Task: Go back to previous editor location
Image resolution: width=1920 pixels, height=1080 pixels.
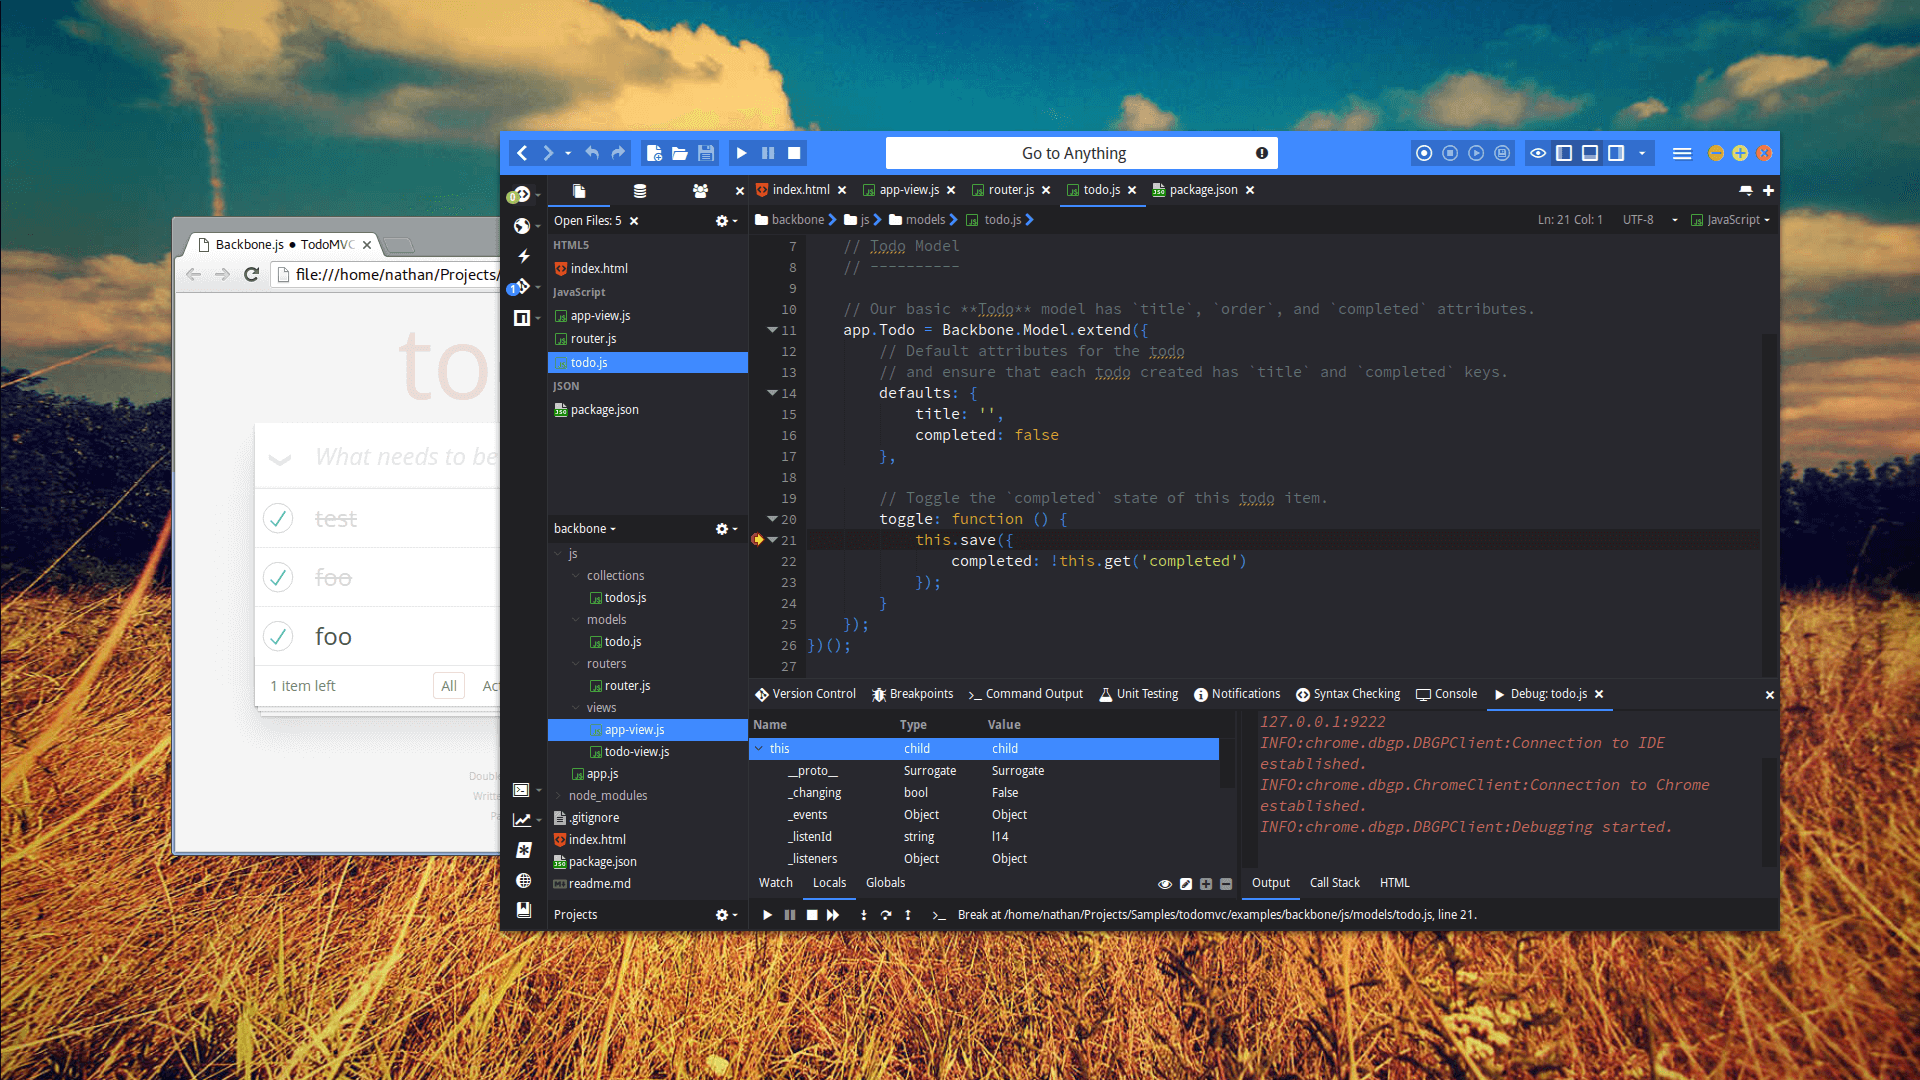Action: click(x=522, y=153)
